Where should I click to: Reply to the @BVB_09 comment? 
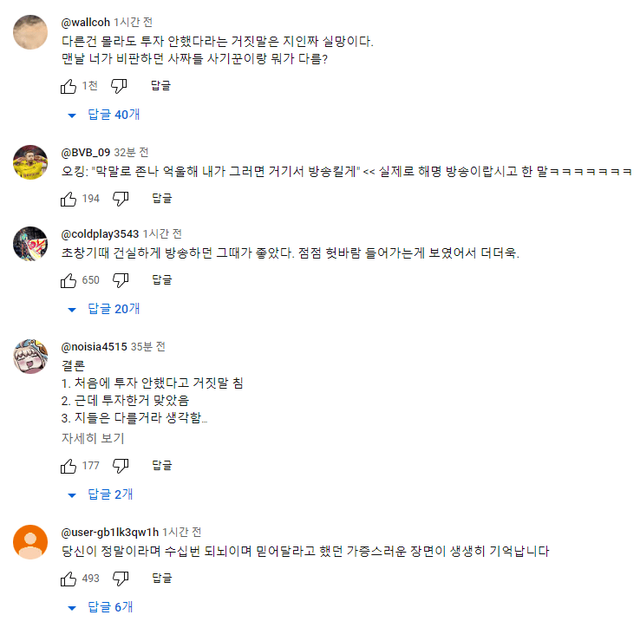click(x=161, y=199)
